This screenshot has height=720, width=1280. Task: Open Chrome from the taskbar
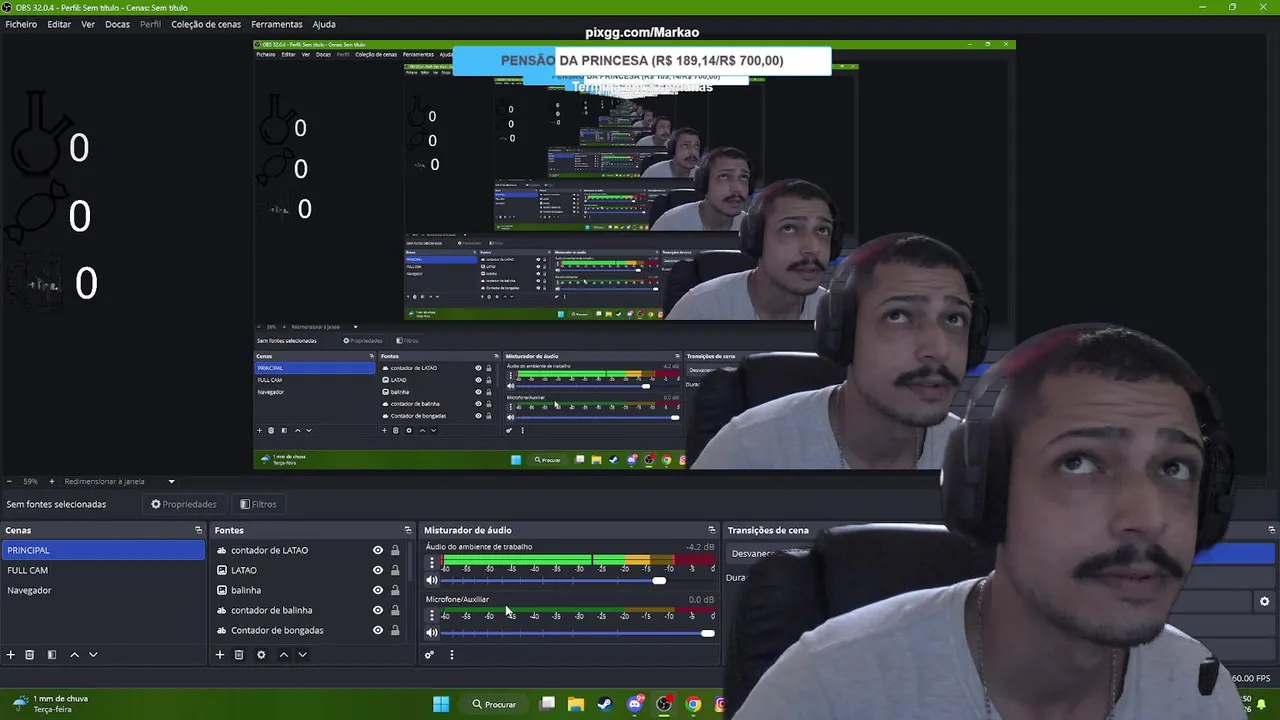693,704
